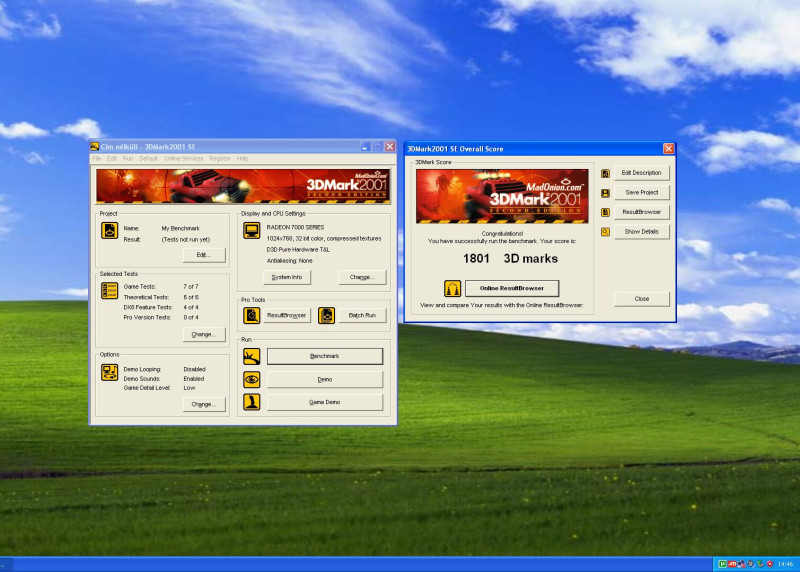Click the 3DMark2001 banner in main window
This screenshot has width=800, height=572.
click(x=243, y=186)
